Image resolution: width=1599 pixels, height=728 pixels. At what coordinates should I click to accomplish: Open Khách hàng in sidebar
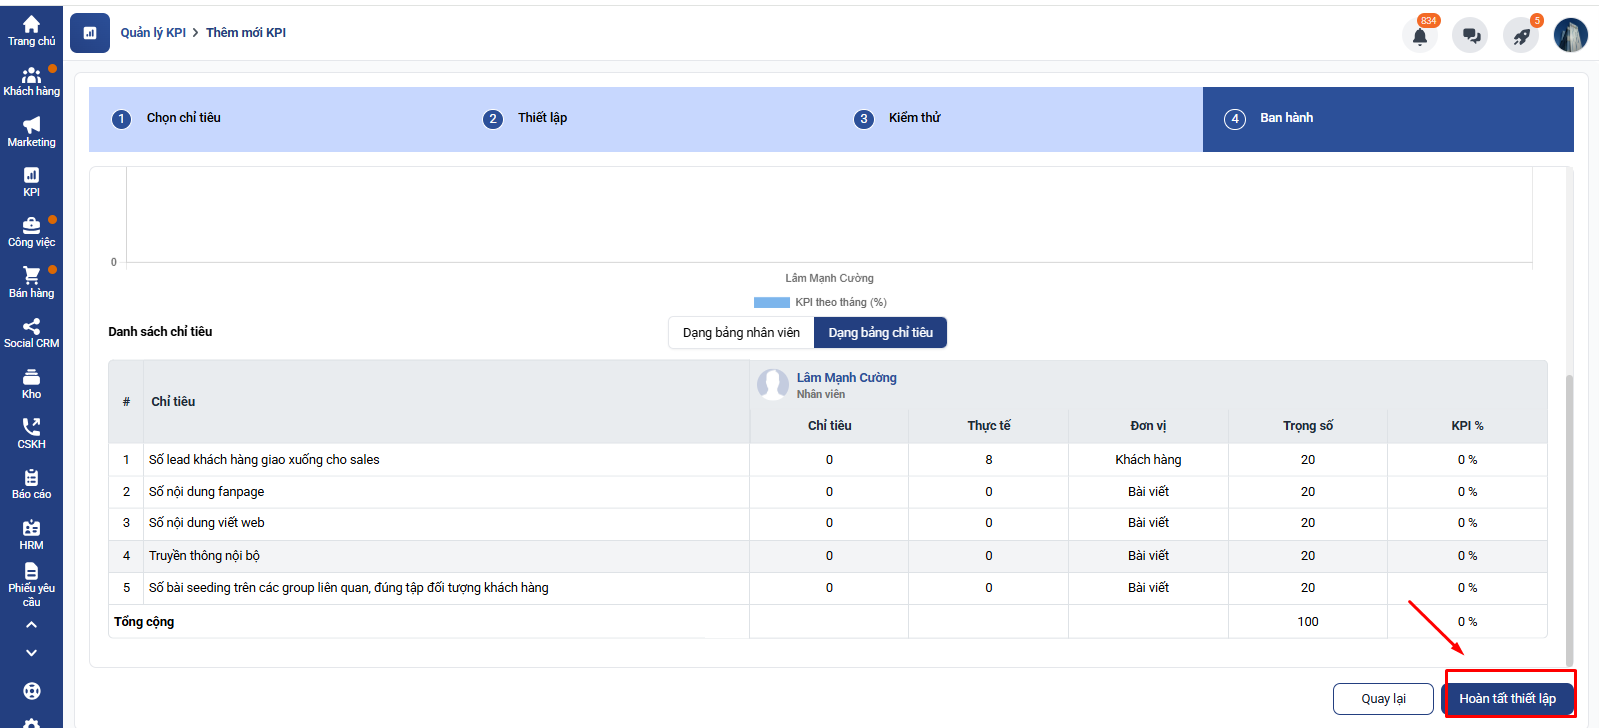[x=31, y=81]
